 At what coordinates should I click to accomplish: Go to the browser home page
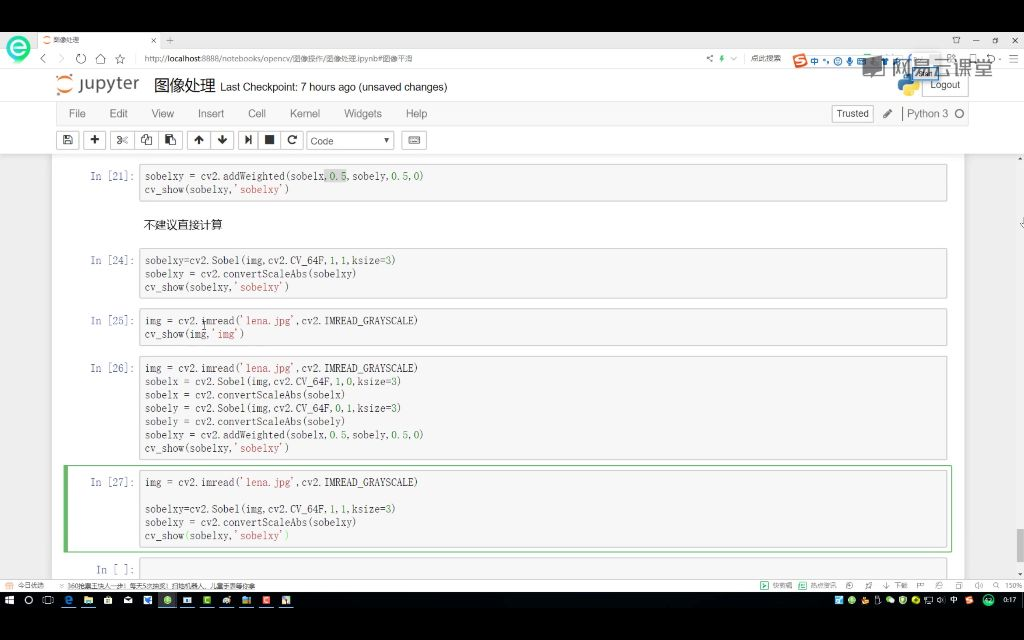(101, 59)
